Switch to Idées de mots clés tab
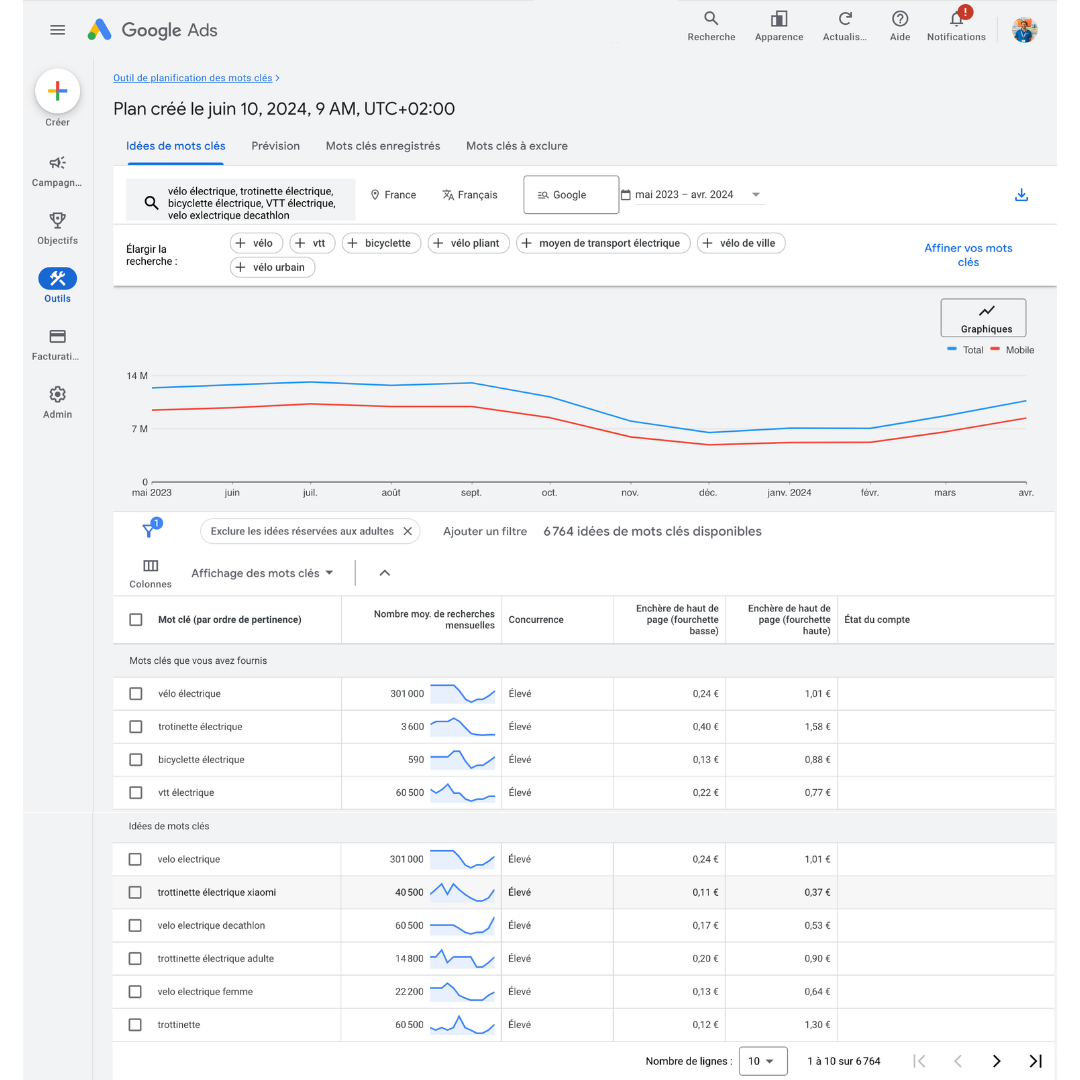This screenshot has width=1080, height=1080. click(x=176, y=146)
